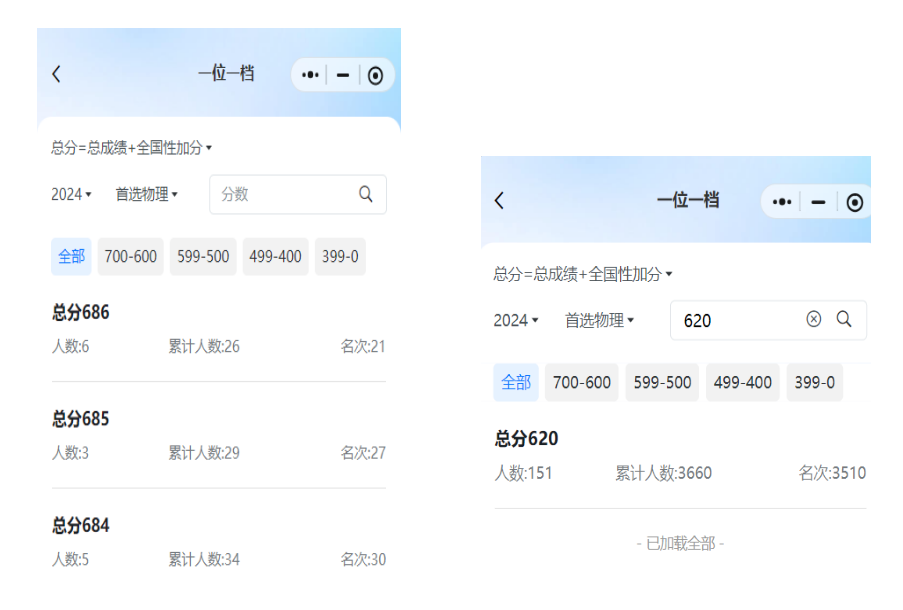
Task: Switch to the 599-500 tab in the right panel
Action: 662,383
